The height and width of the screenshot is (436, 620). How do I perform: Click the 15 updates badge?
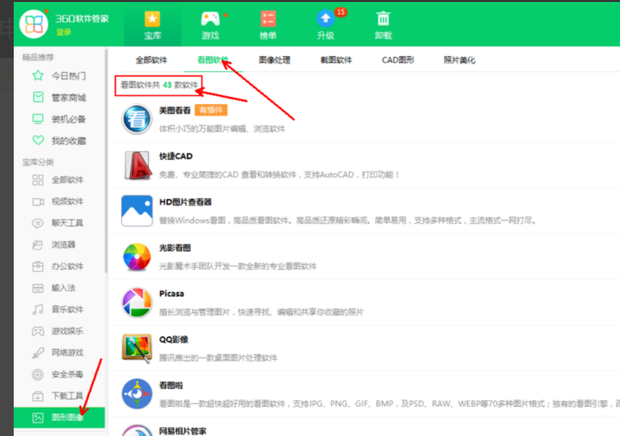[340, 12]
